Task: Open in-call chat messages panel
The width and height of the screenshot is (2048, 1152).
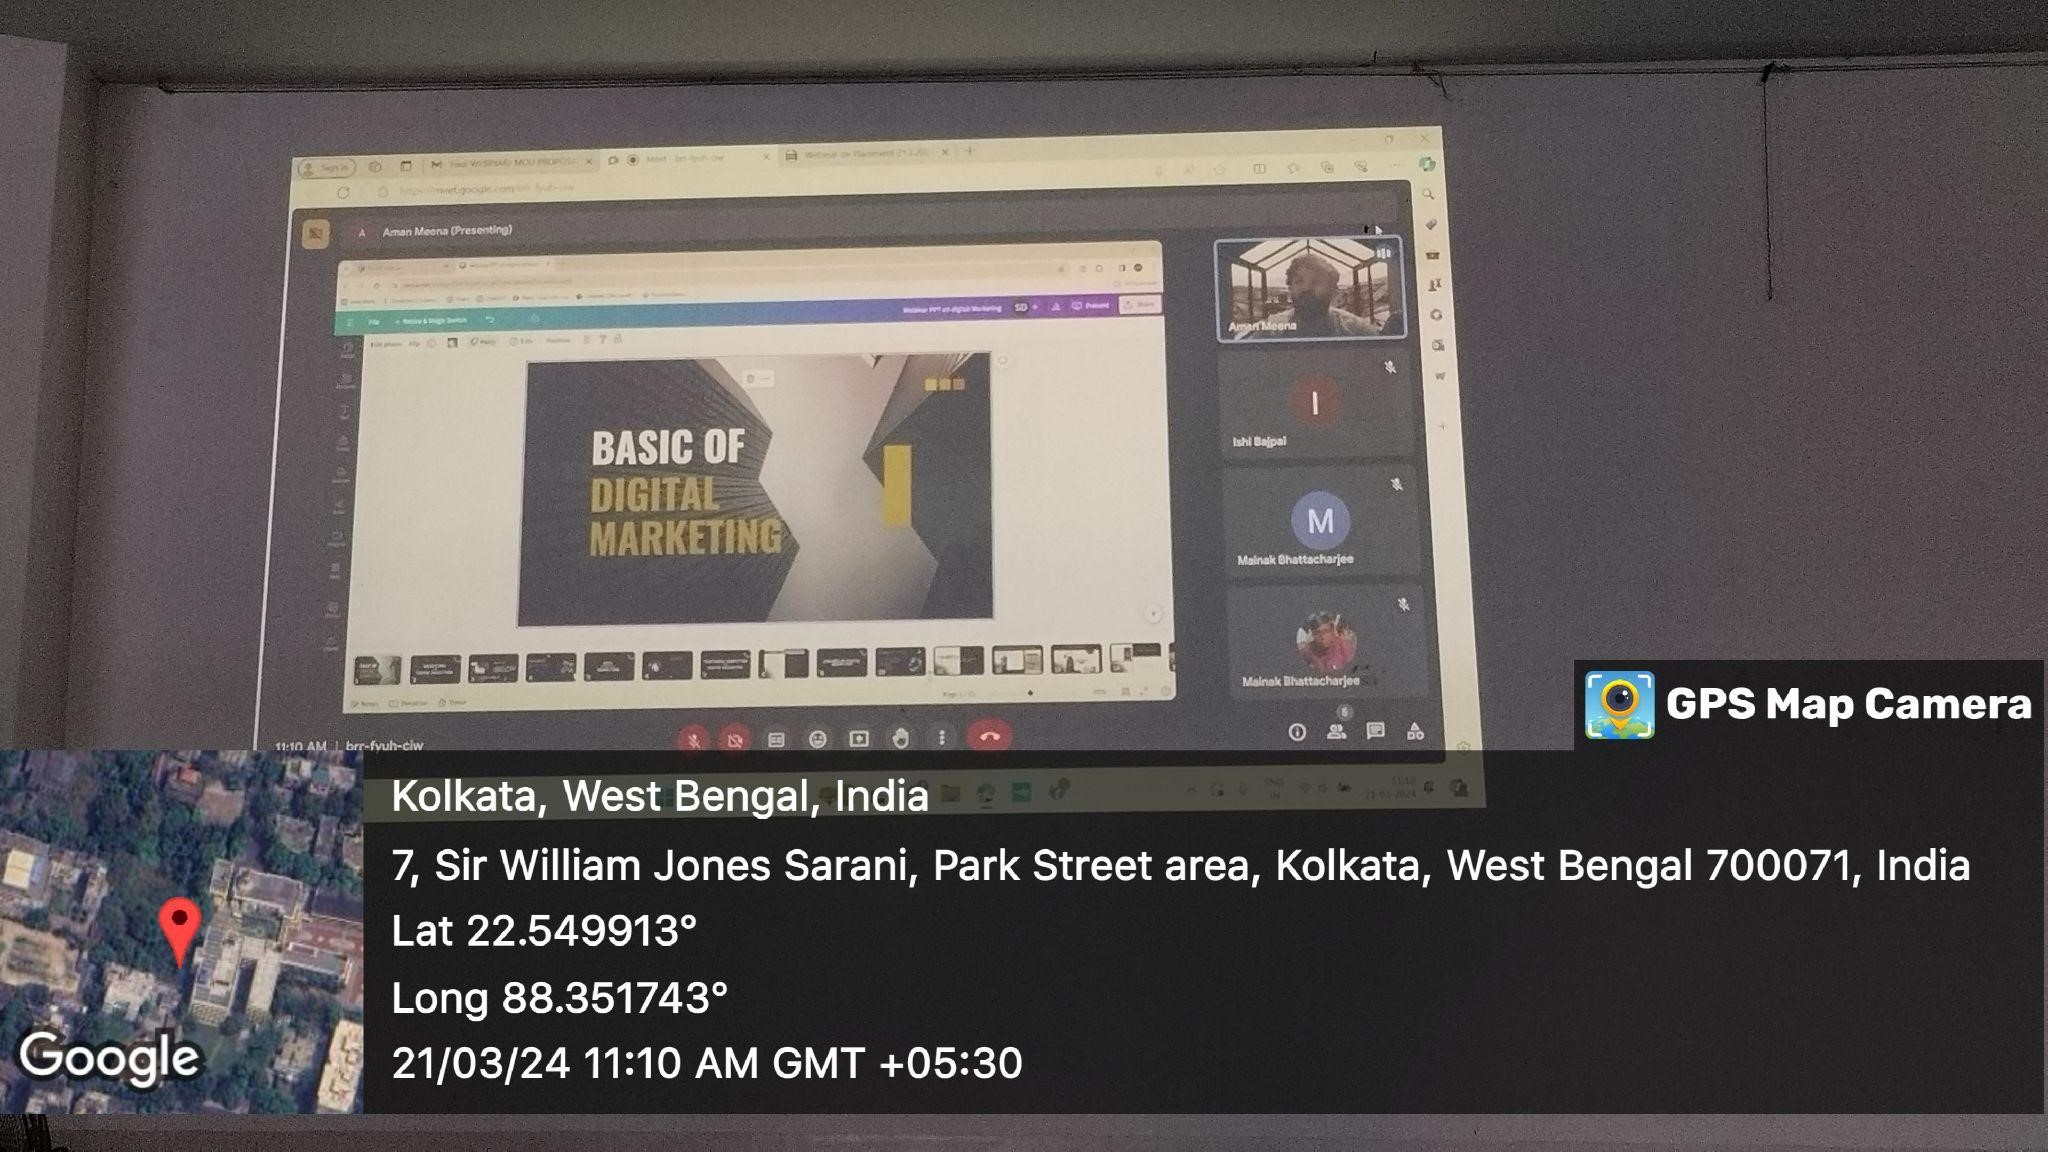Action: coord(1375,731)
